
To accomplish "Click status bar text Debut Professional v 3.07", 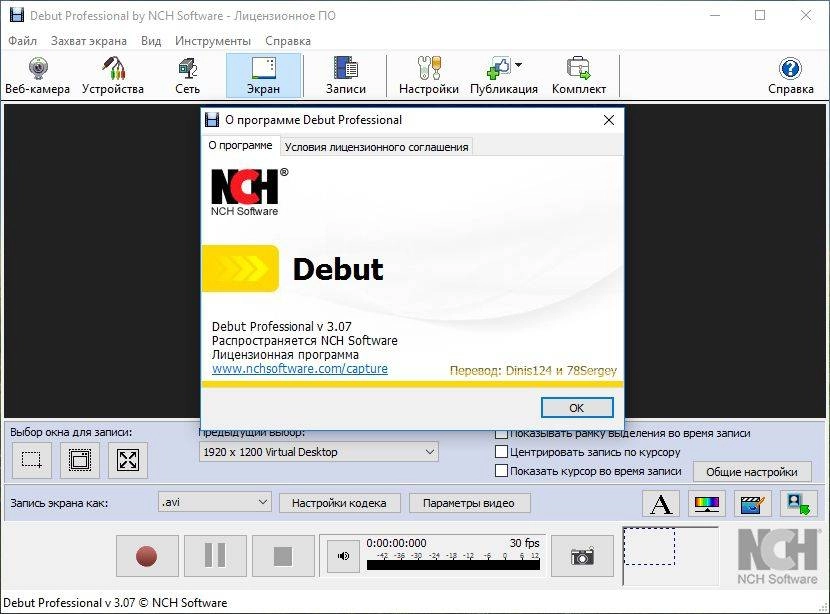I will pos(115,603).
